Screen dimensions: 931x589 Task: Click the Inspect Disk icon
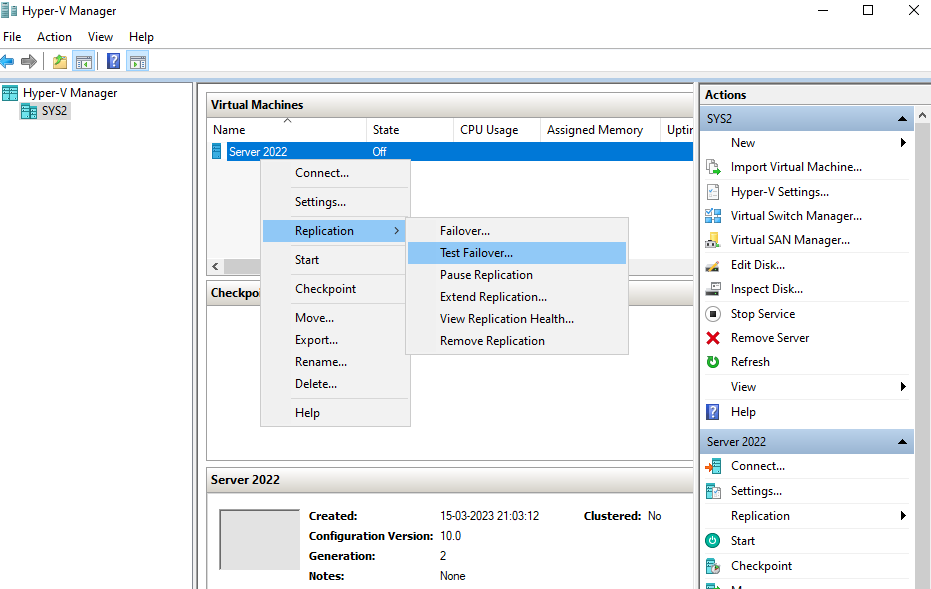713,289
